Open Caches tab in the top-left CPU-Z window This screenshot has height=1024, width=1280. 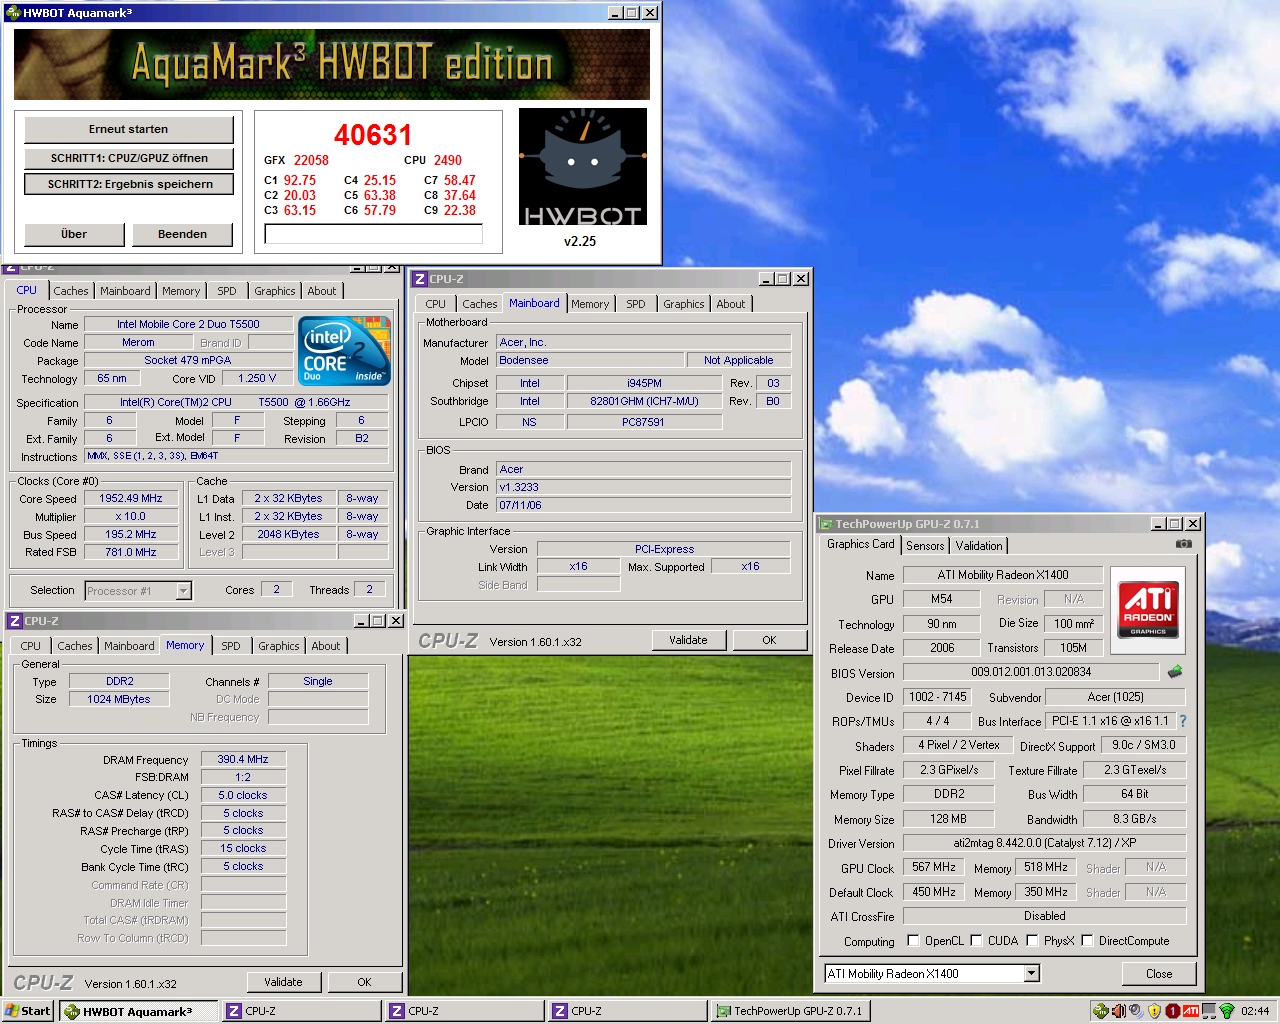click(71, 291)
